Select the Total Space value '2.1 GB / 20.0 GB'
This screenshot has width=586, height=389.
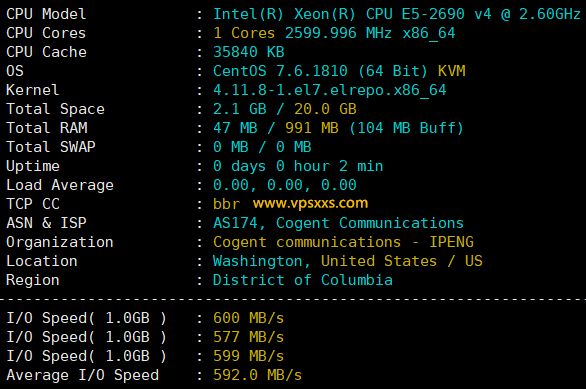coord(285,109)
